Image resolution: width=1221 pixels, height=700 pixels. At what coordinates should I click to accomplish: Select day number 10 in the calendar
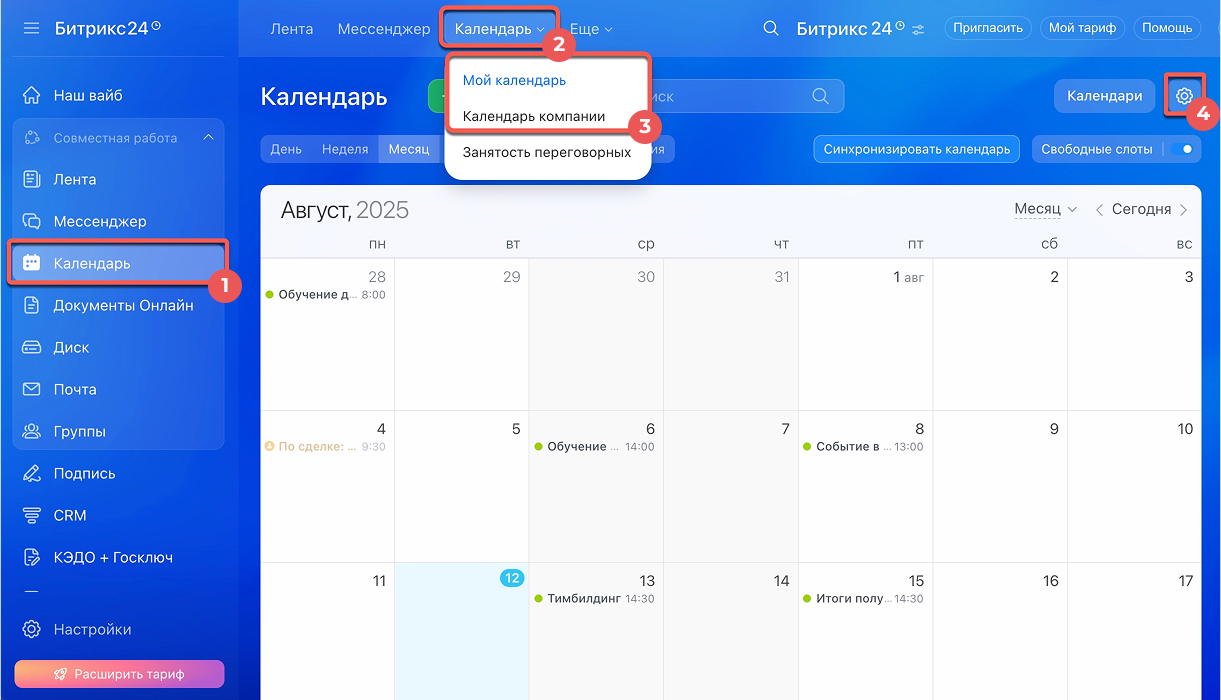click(x=1185, y=429)
